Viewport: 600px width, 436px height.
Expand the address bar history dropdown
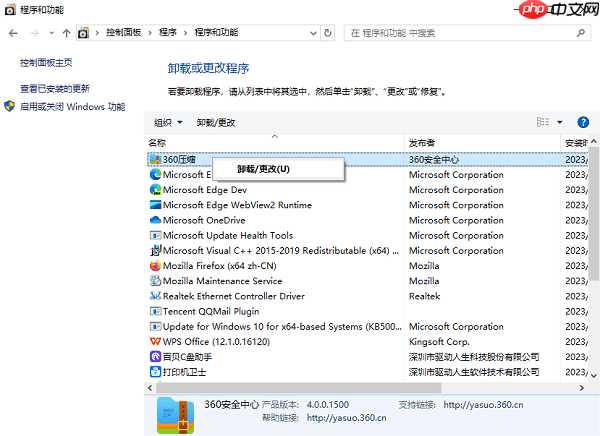click(x=313, y=33)
